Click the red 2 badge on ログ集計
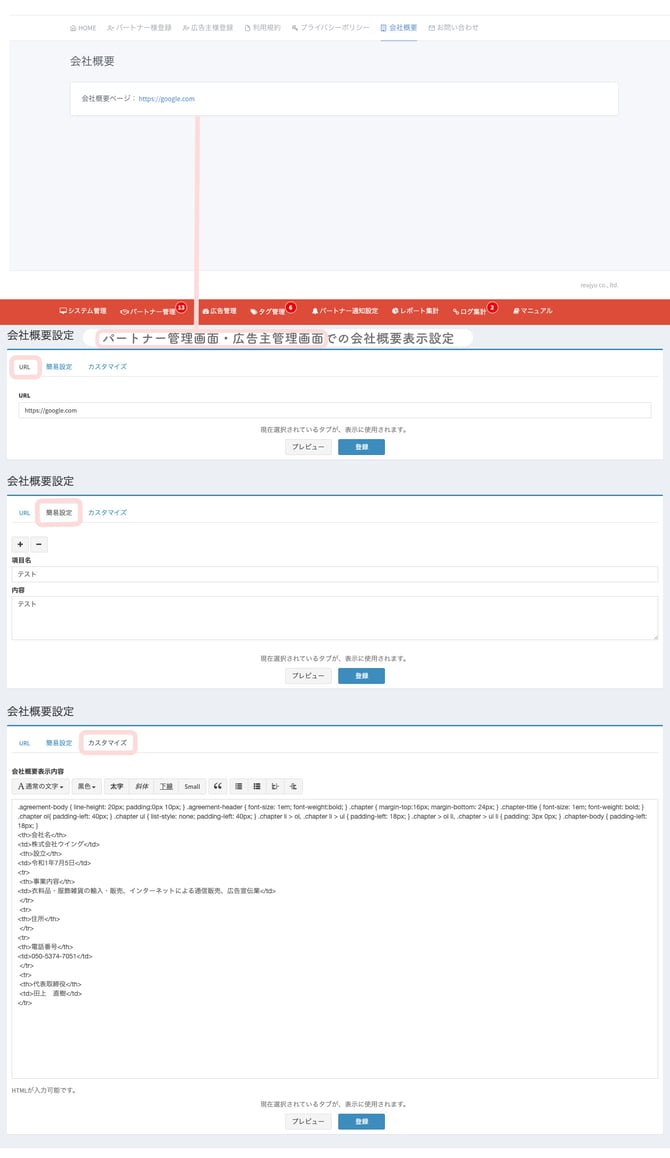 click(493, 307)
